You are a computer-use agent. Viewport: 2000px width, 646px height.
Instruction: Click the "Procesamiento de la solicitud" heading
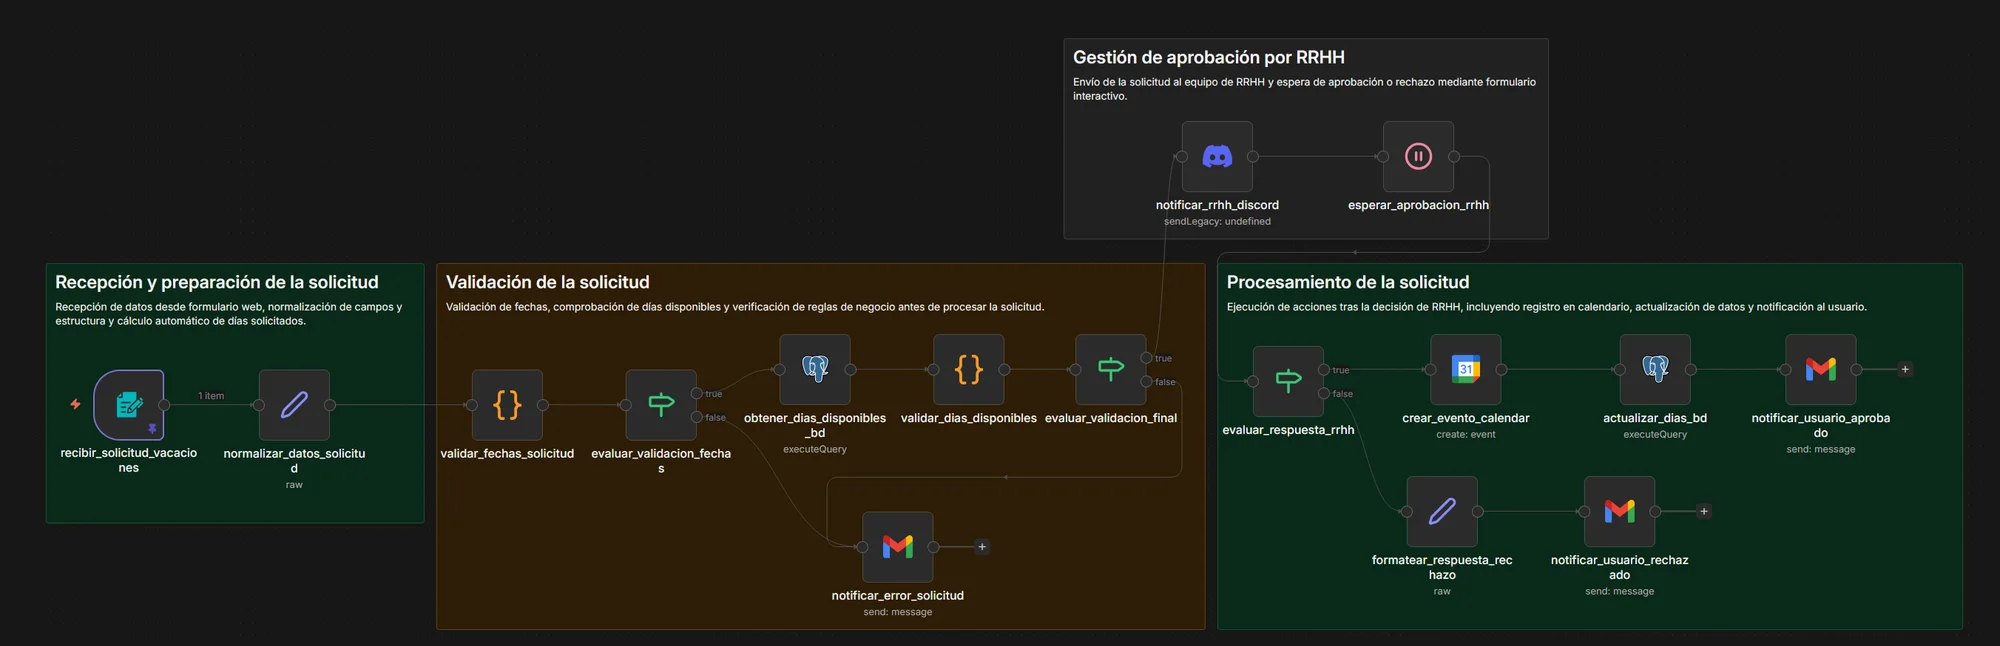1348,282
